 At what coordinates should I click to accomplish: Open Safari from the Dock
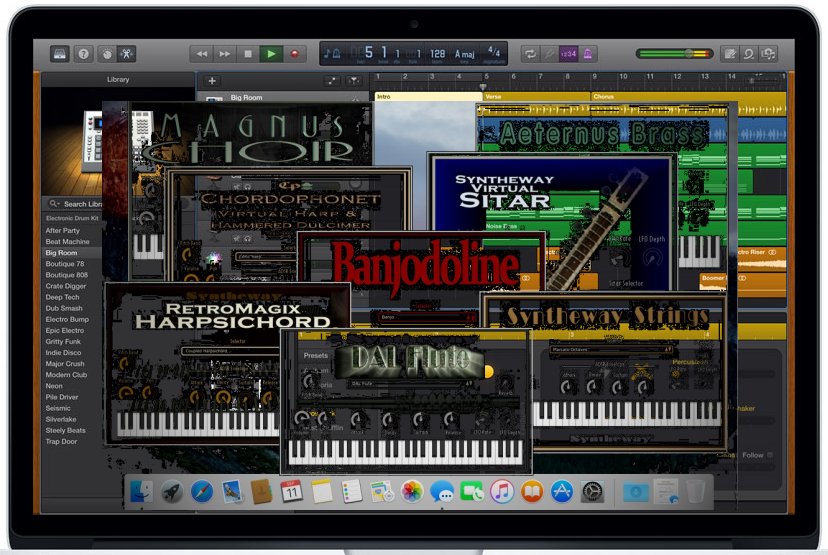pyautogui.click(x=202, y=492)
